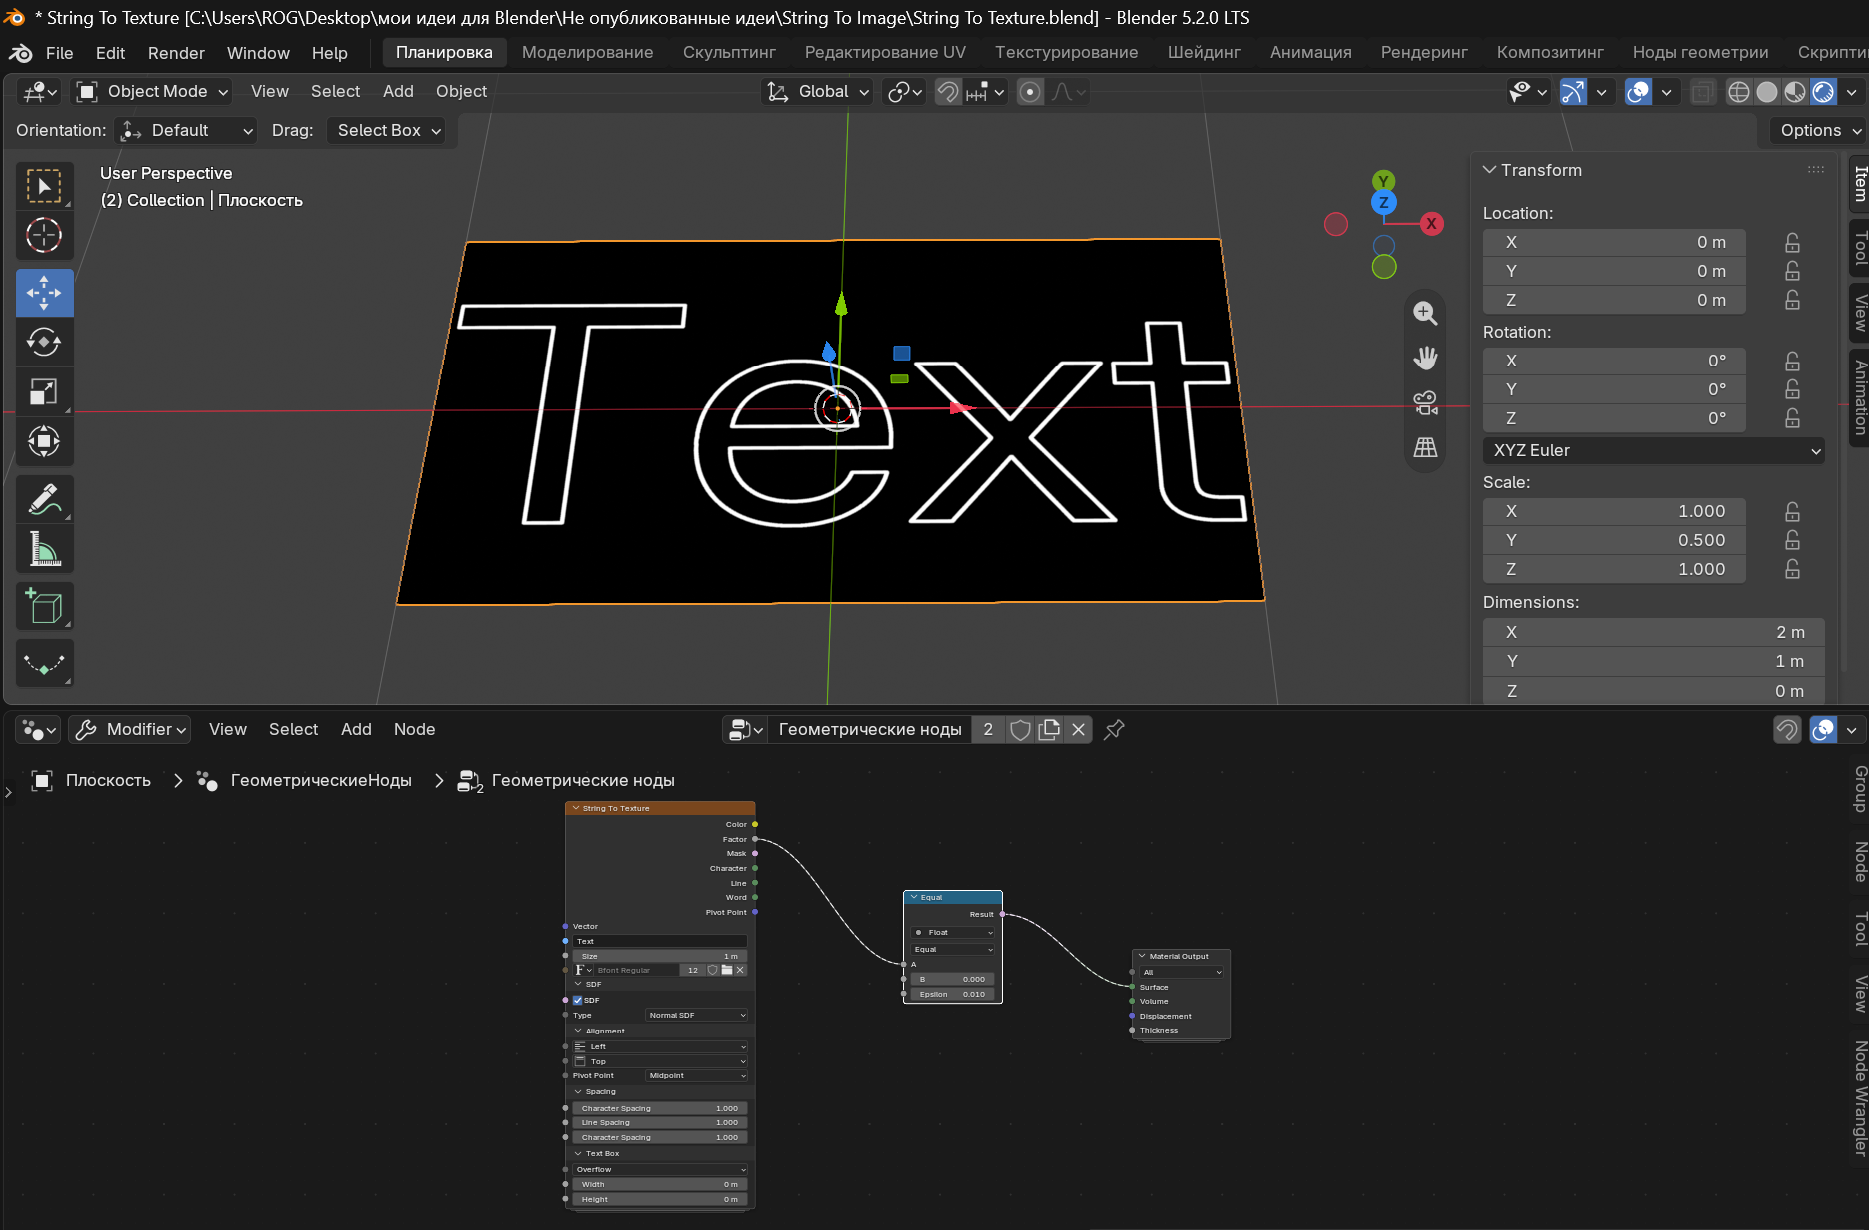The width and height of the screenshot is (1869, 1230).
Task: Open viewport Add menu
Action: tap(398, 92)
